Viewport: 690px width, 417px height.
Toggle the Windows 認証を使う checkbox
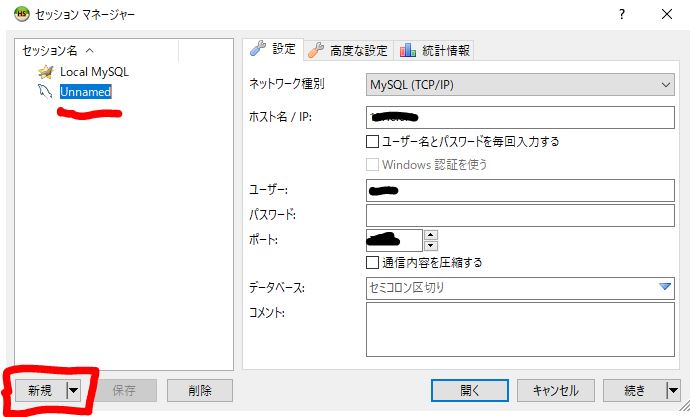tap(372, 165)
